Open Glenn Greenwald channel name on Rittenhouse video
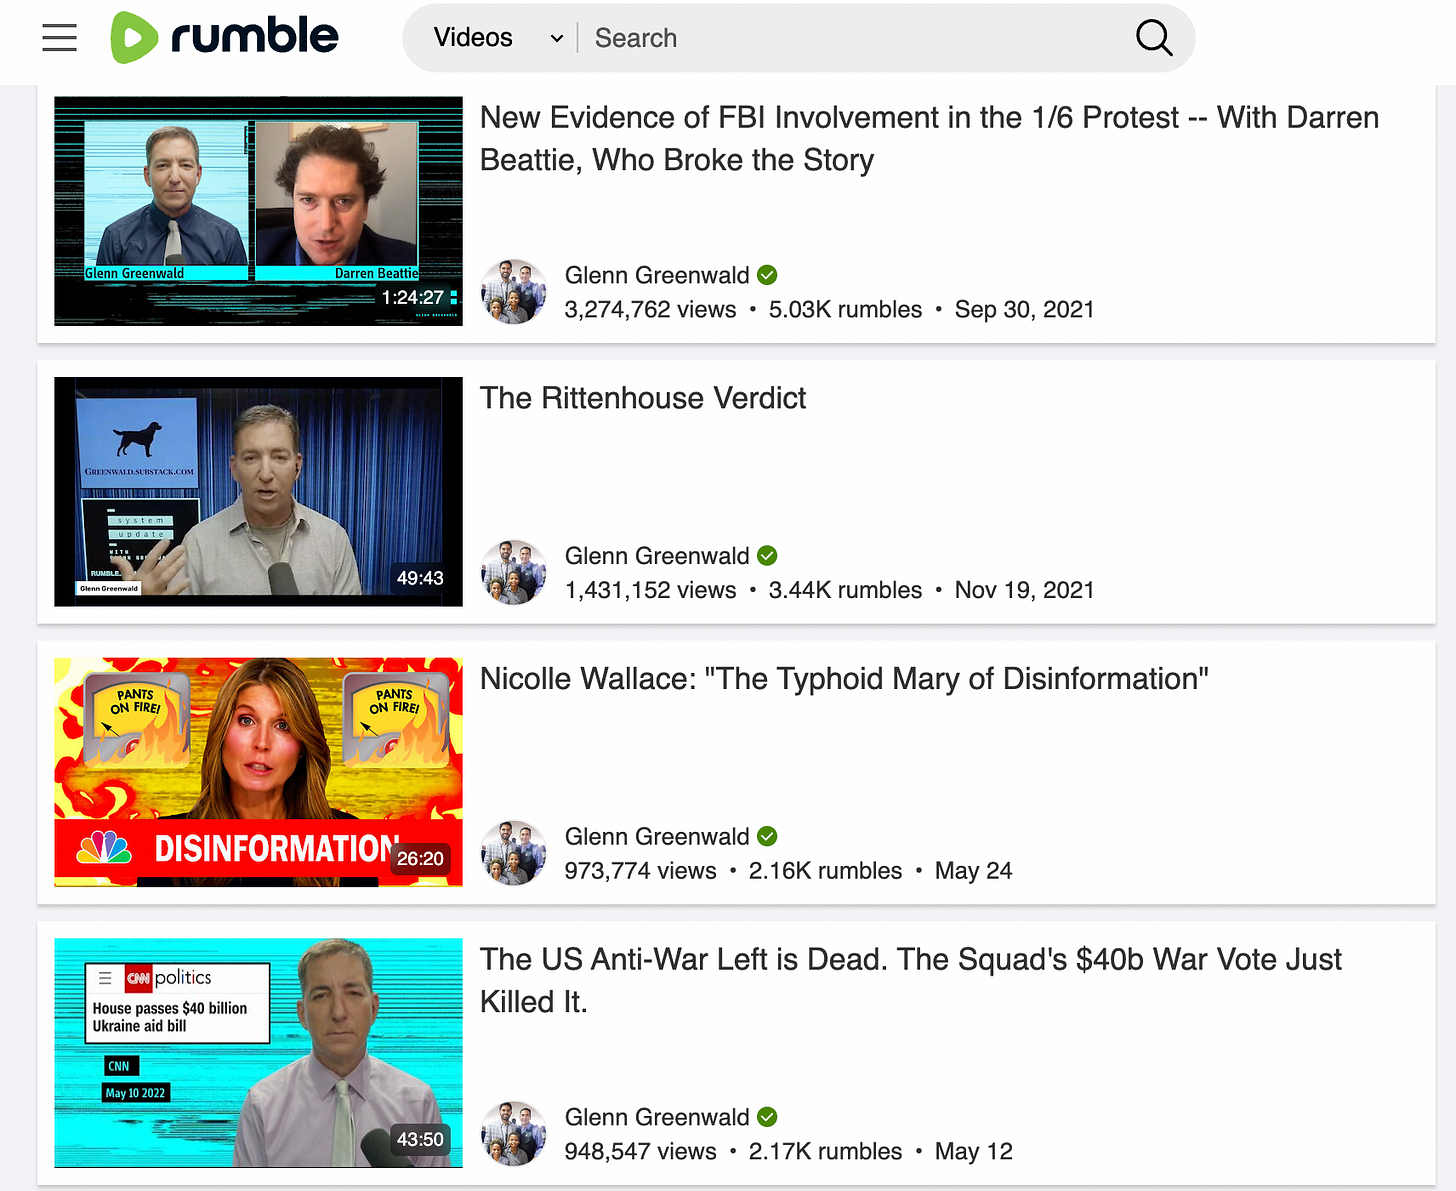 point(656,556)
